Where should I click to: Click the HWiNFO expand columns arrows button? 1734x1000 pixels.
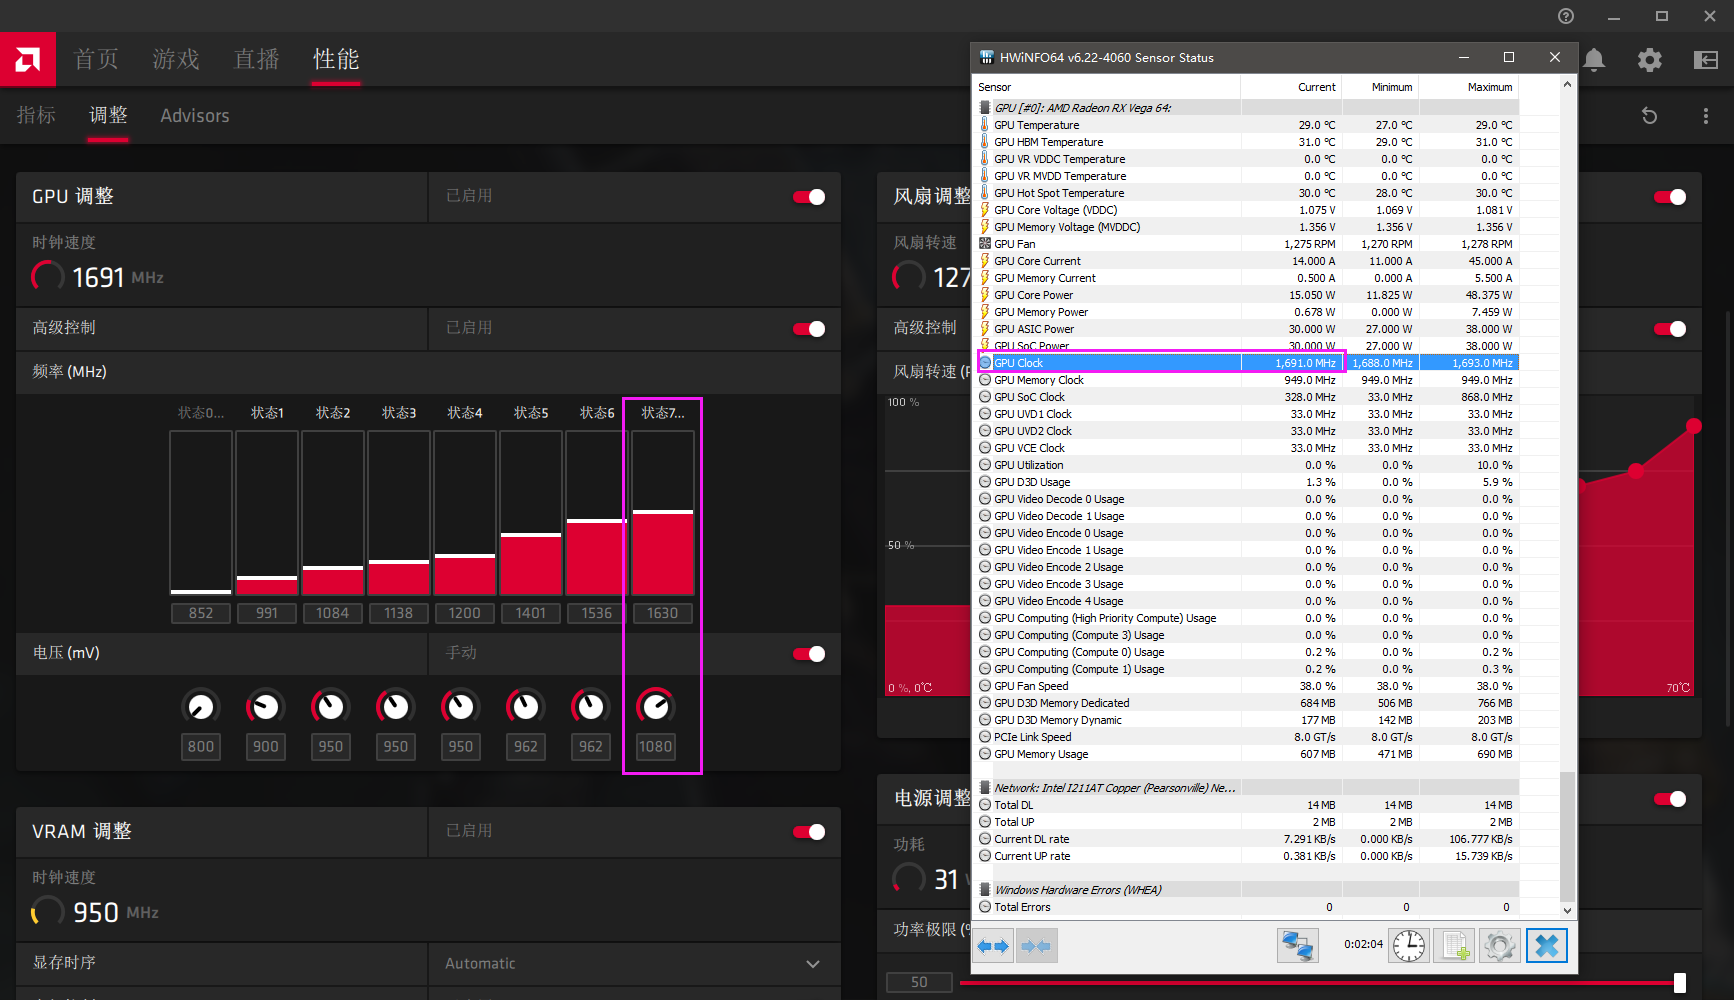(993, 945)
